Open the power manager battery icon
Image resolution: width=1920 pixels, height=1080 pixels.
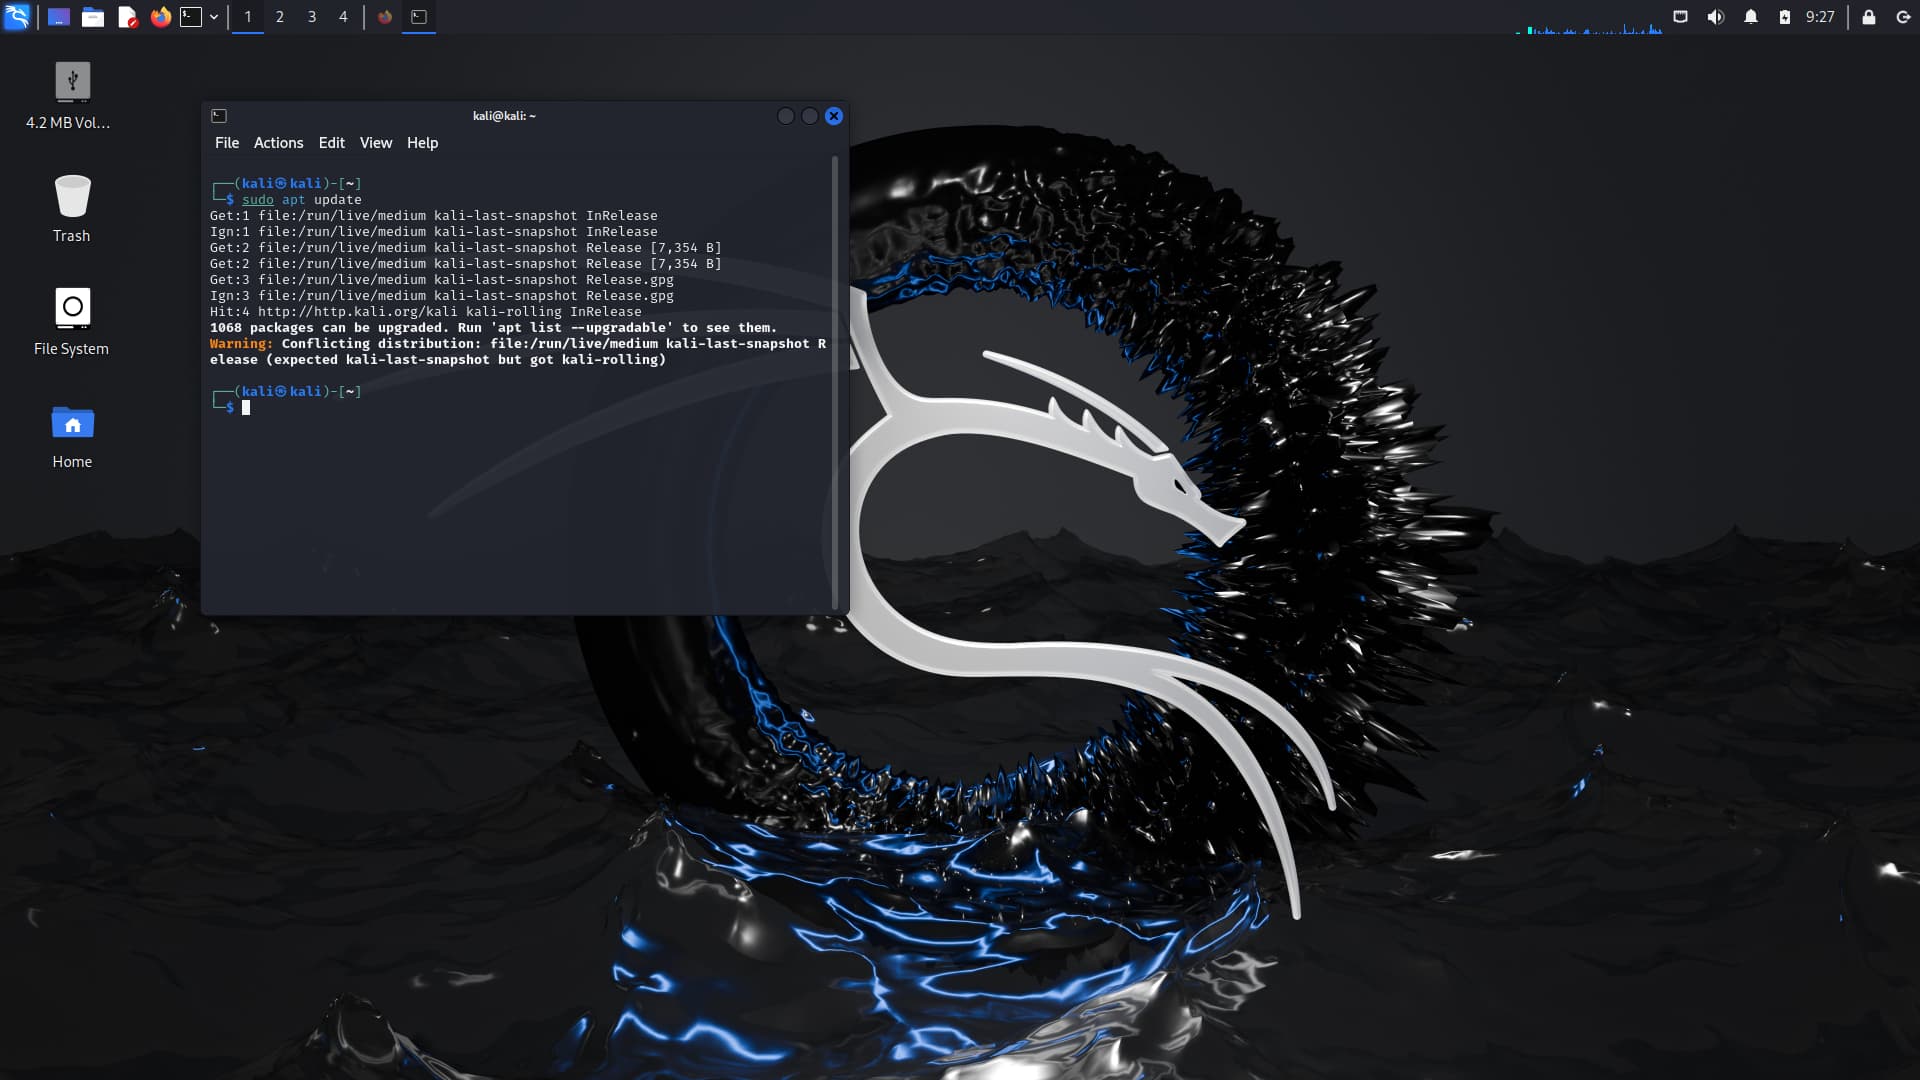(x=1785, y=17)
